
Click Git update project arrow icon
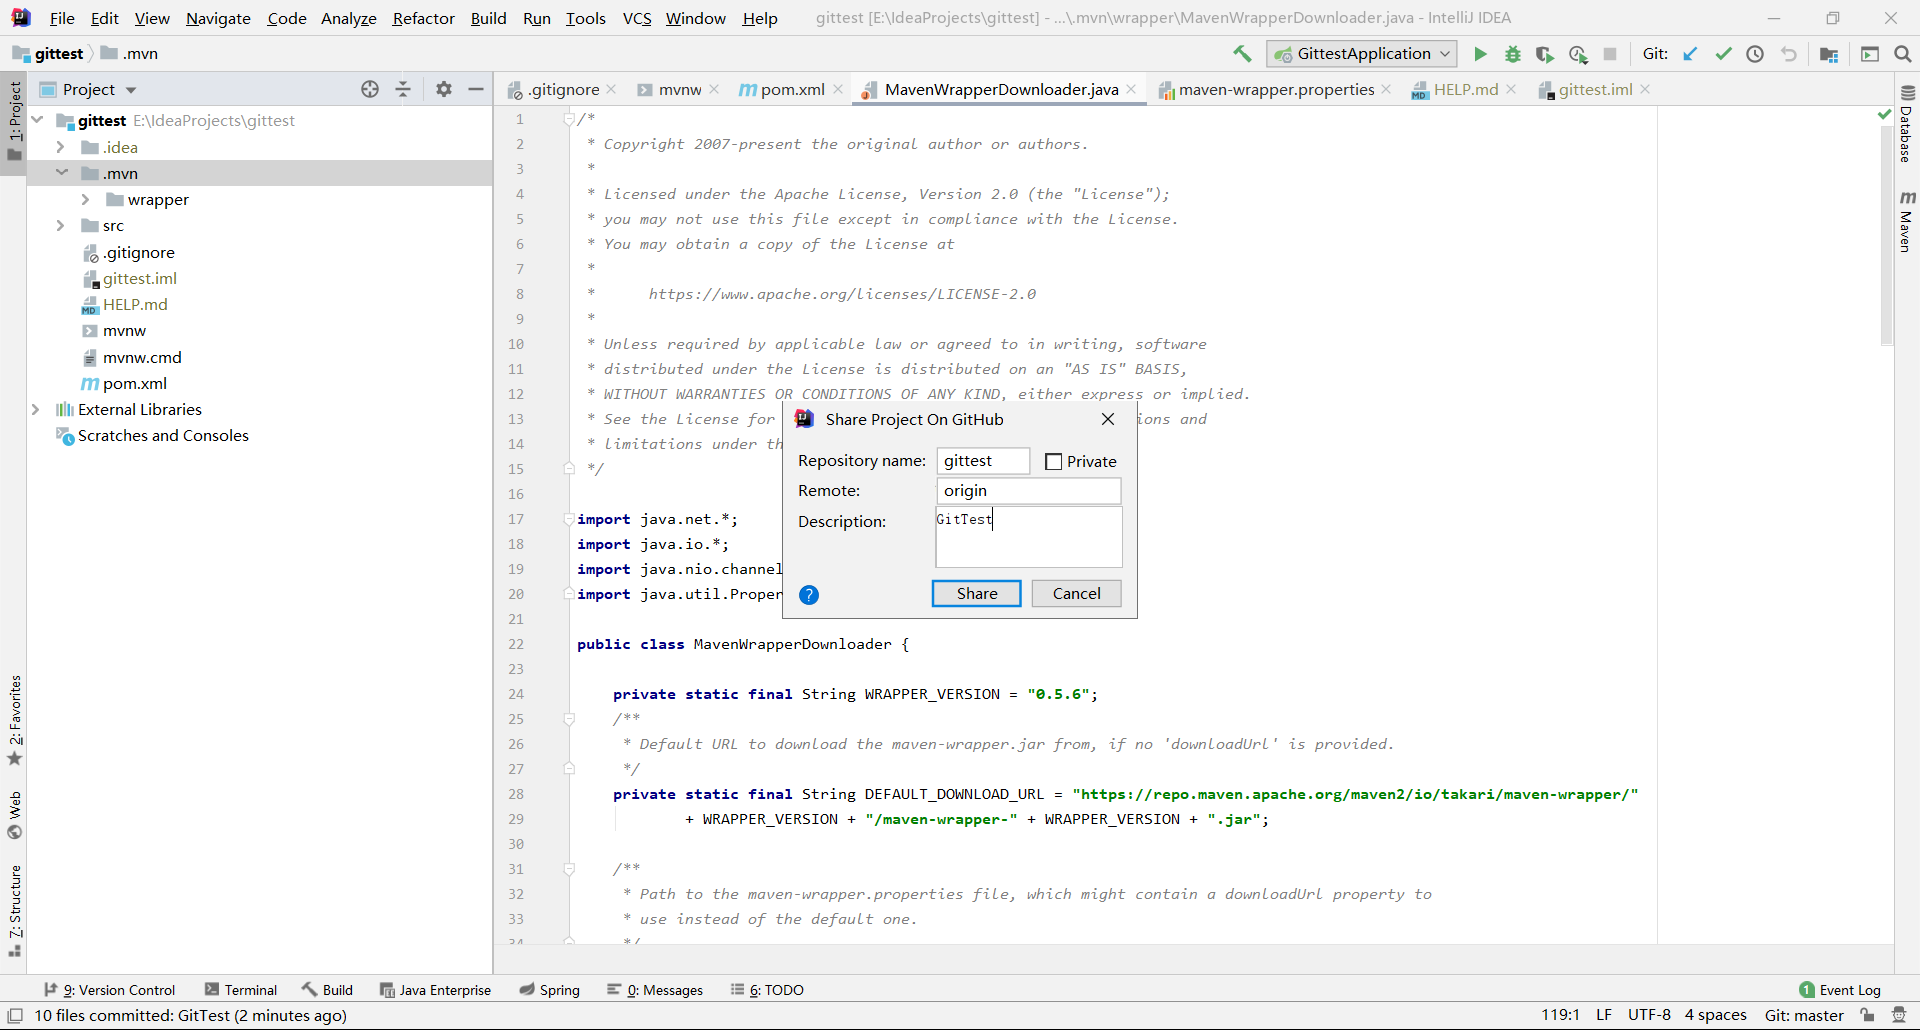(1690, 54)
